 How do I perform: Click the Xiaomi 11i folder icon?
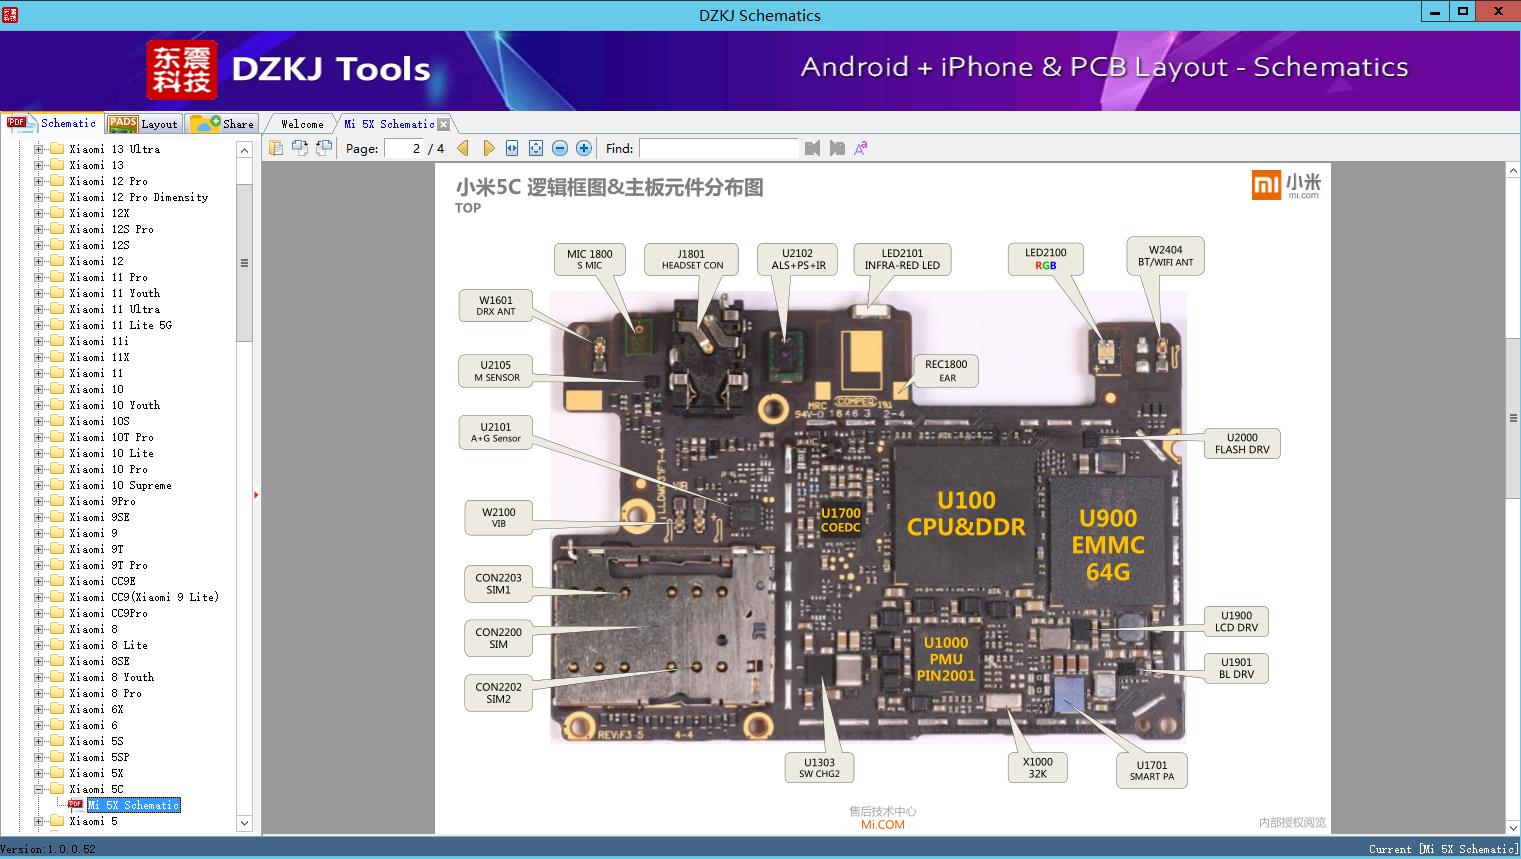(x=57, y=341)
